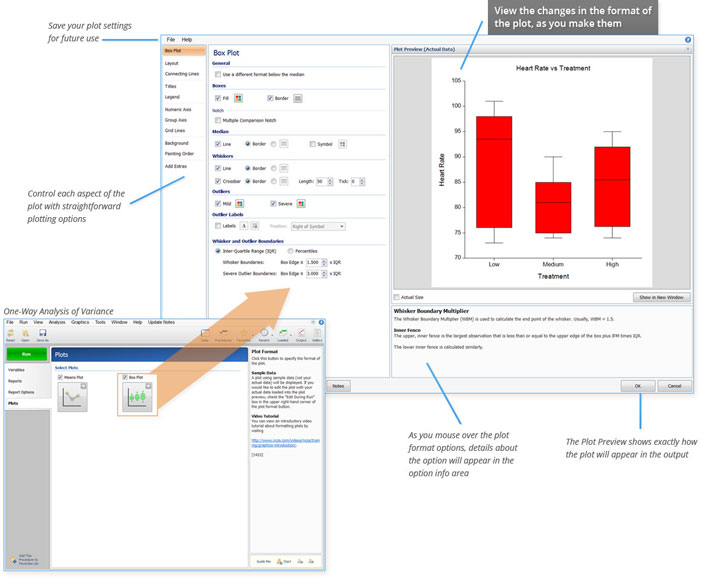Click the Mild outliers symbol icon
Image resolution: width=701 pixels, height=578 pixels.
tap(240, 203)
